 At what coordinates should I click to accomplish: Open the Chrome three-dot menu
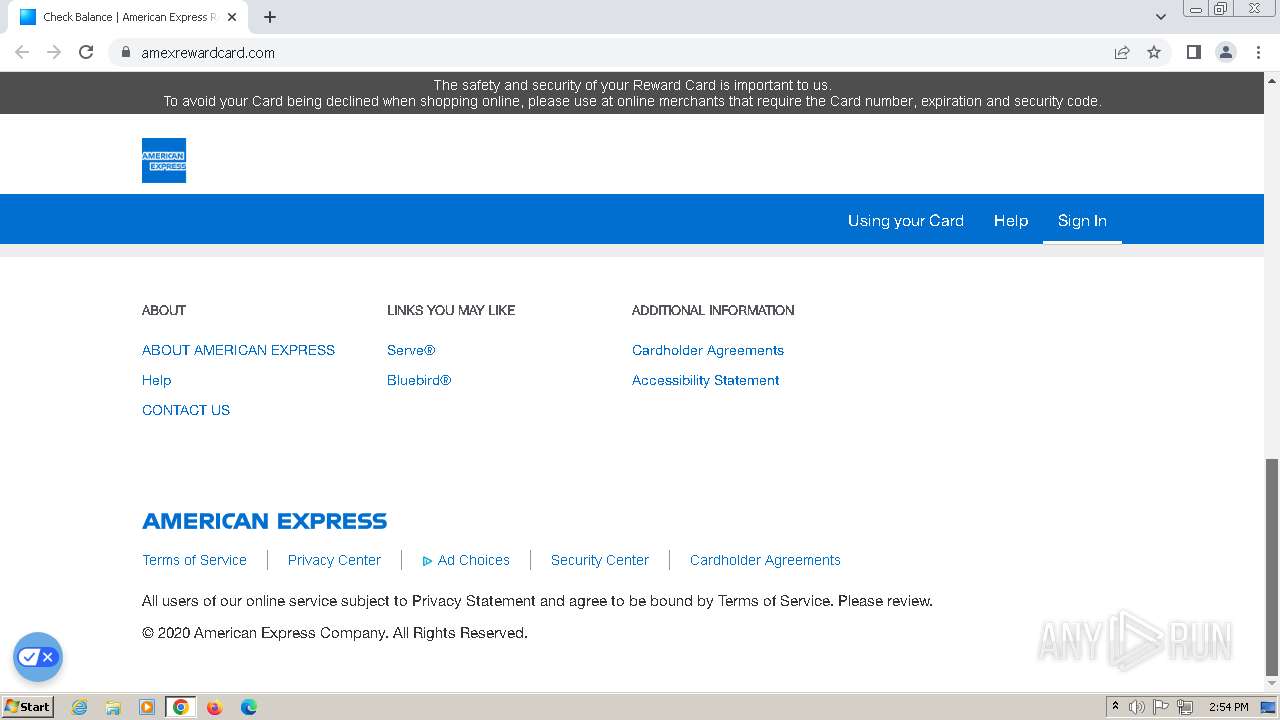pyautogui.click(x=1258, y=52)
